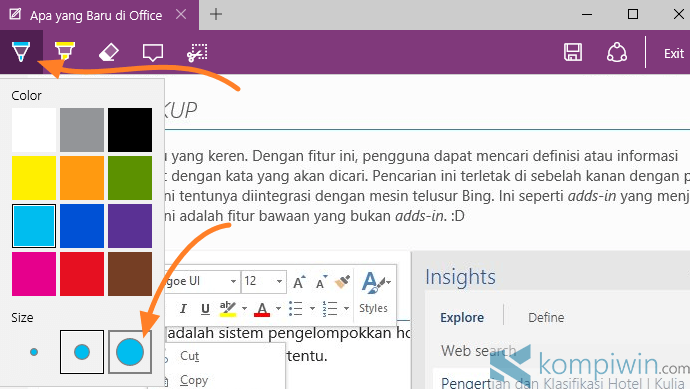Activate the Clip scissors tool
Viewport: 690px width, 389px height.
click(x=197, y=53)
